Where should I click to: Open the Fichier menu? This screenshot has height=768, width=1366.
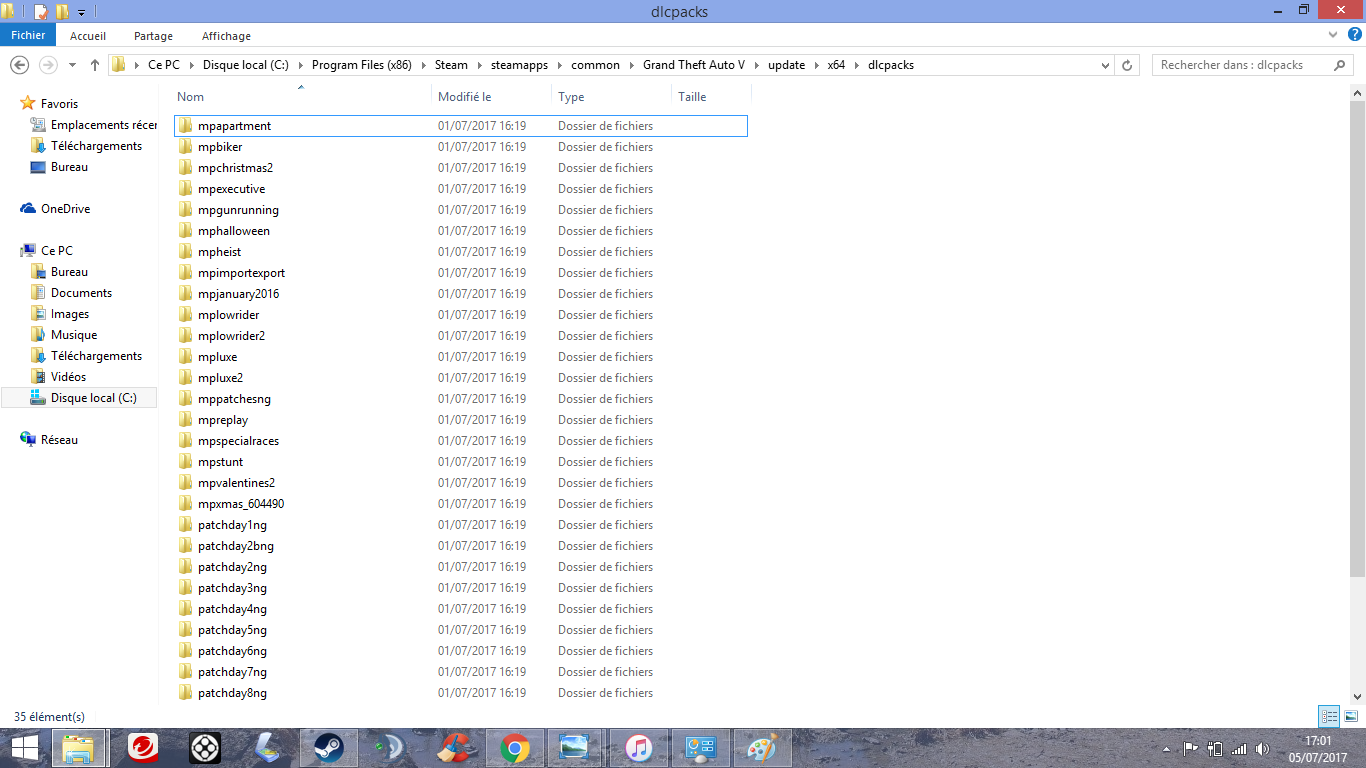click(x=28, y=35)
